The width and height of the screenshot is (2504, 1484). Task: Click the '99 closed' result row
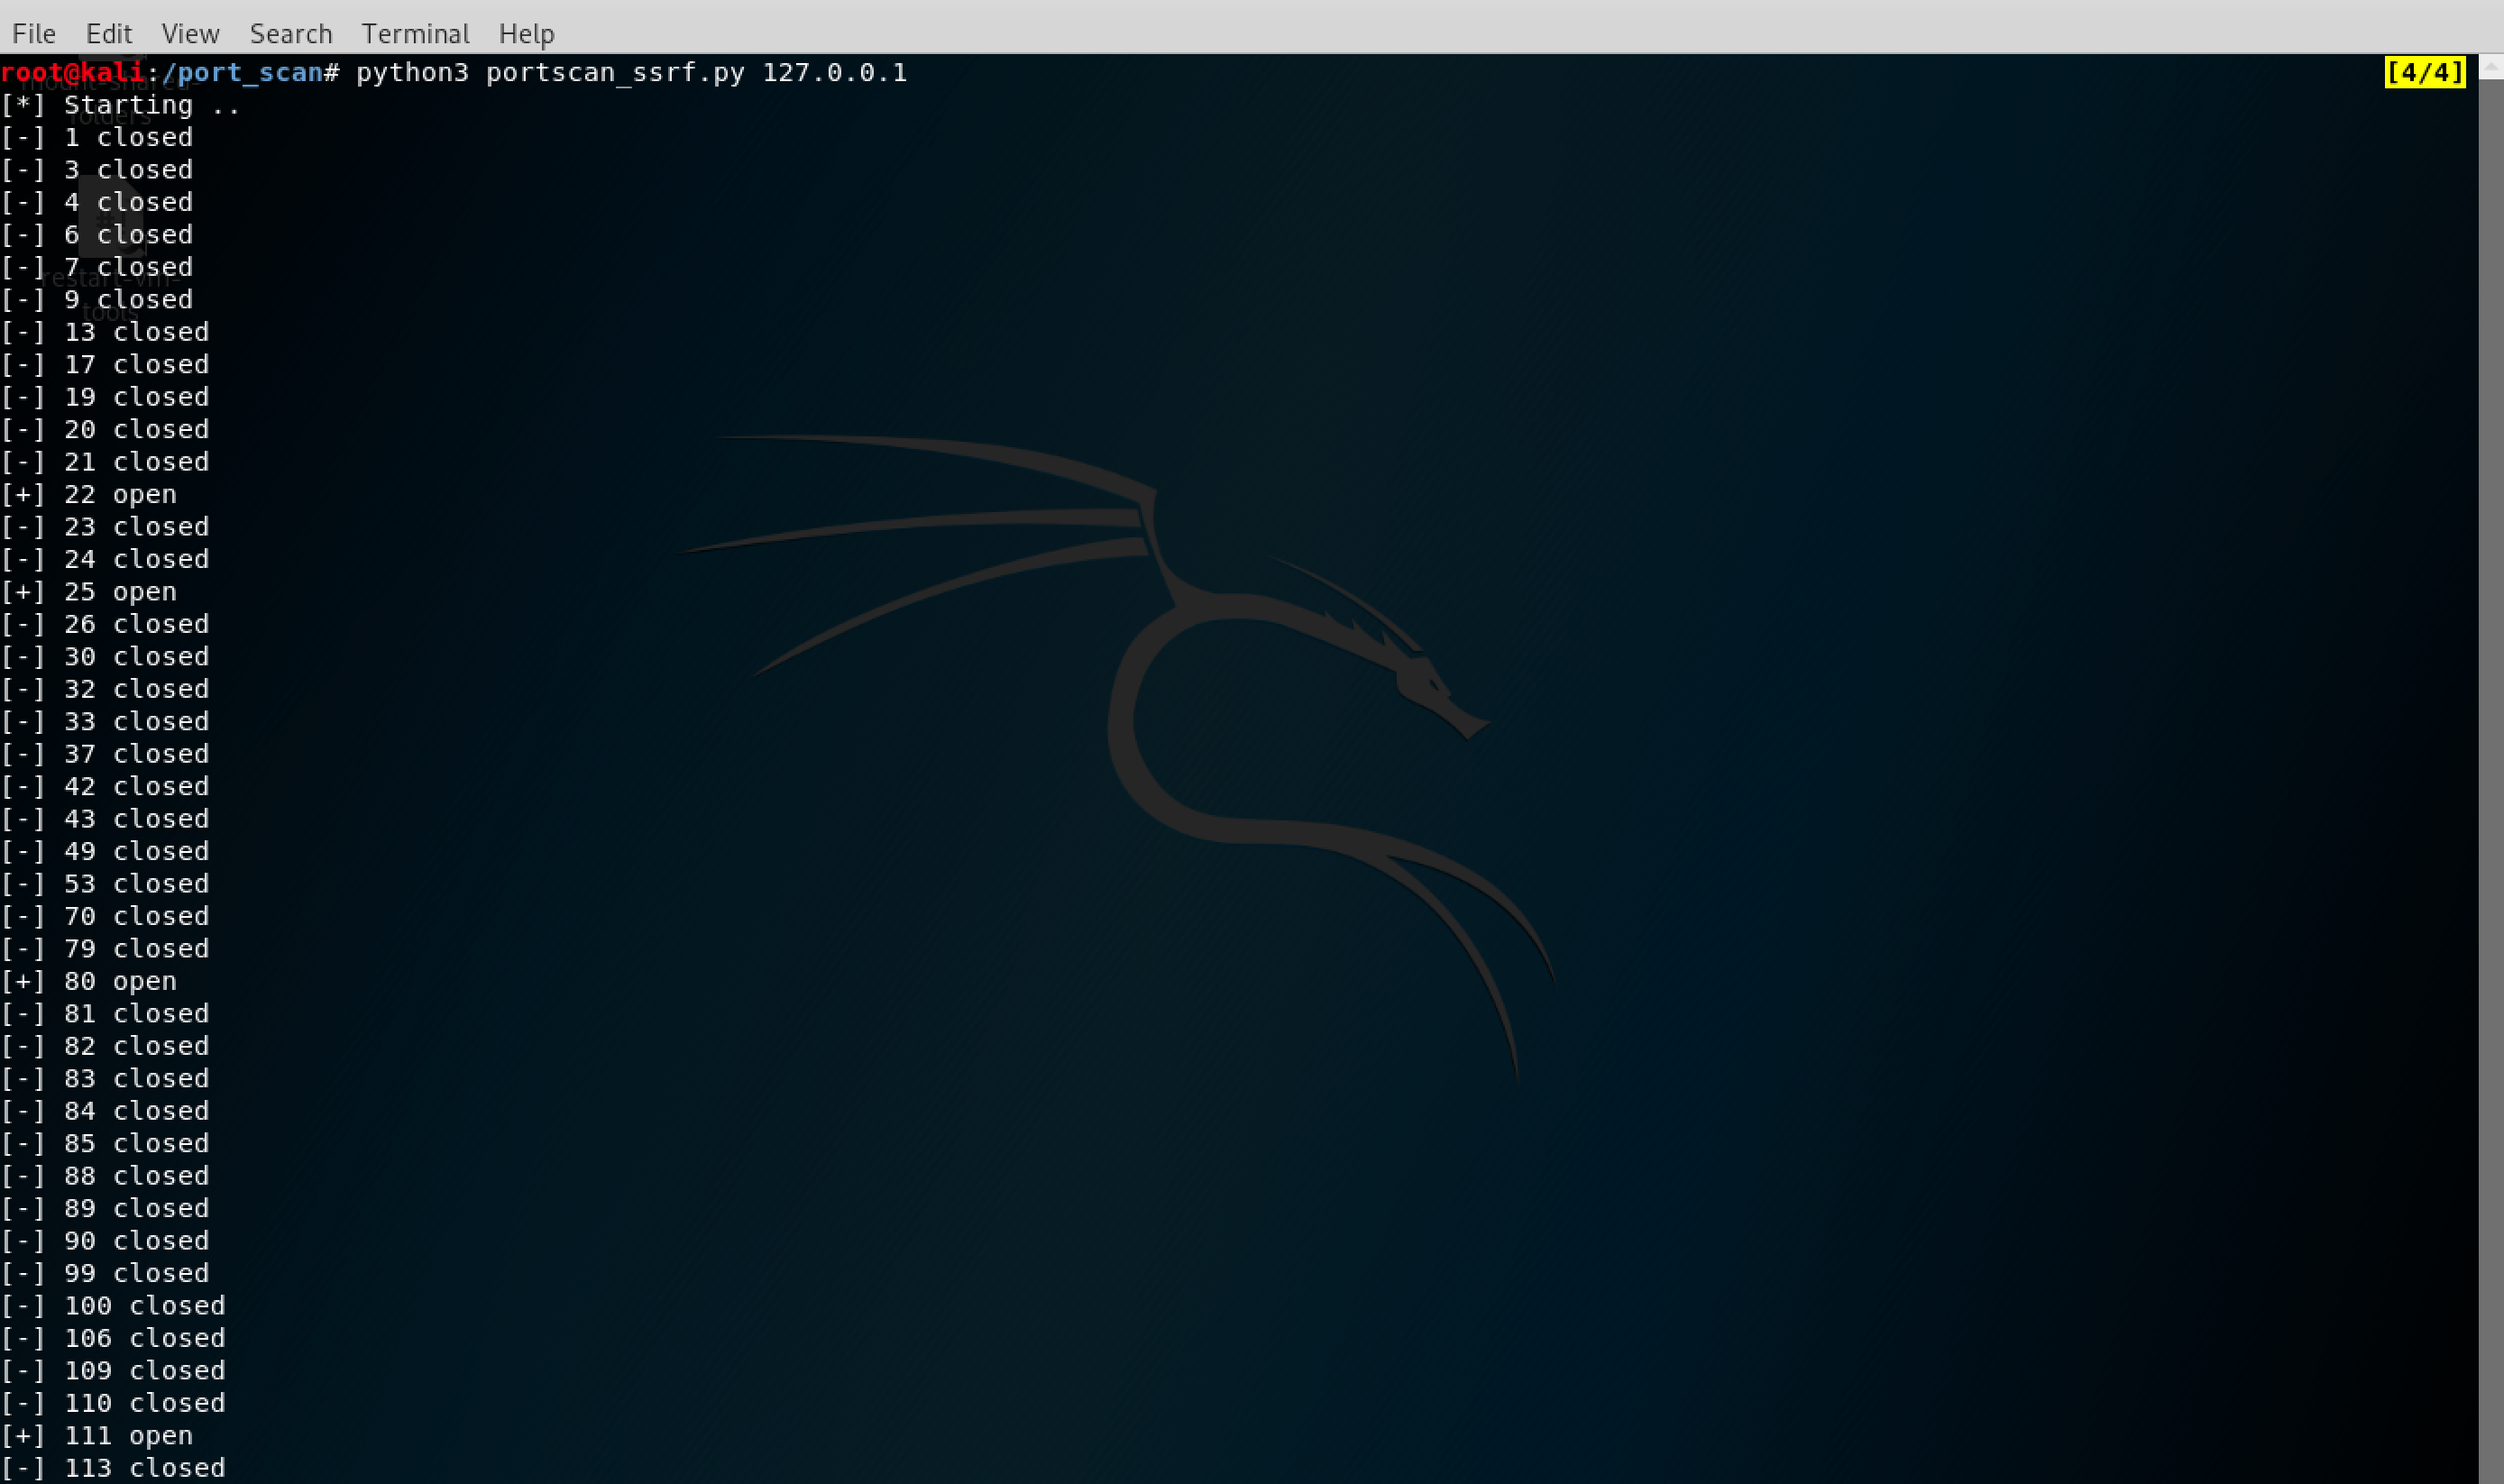[105, 1275]
